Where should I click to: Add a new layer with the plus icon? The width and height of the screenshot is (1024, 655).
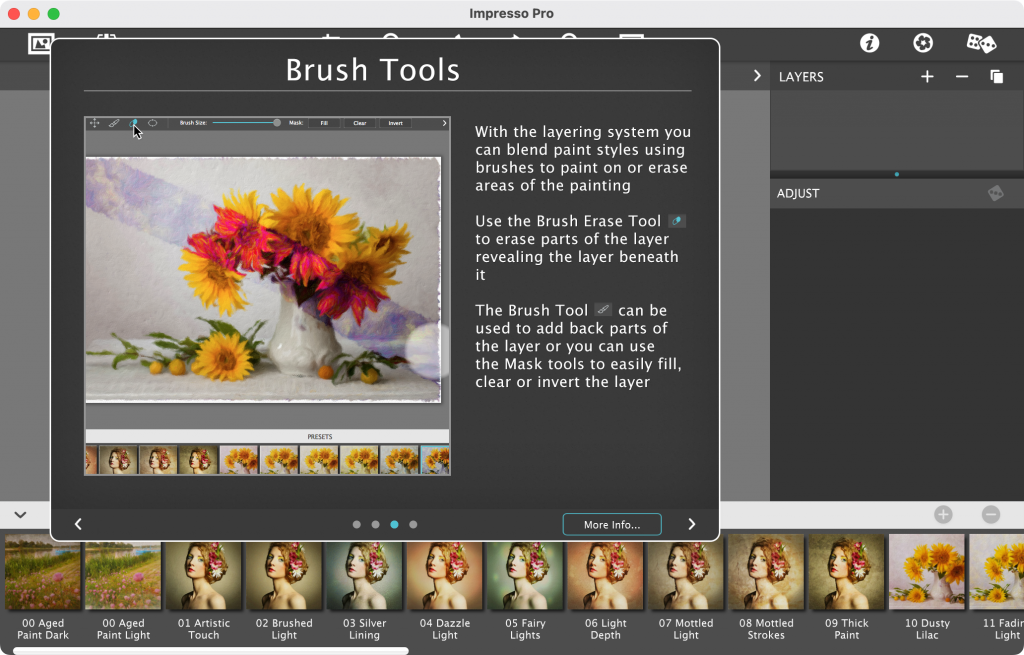pos(927,76)
